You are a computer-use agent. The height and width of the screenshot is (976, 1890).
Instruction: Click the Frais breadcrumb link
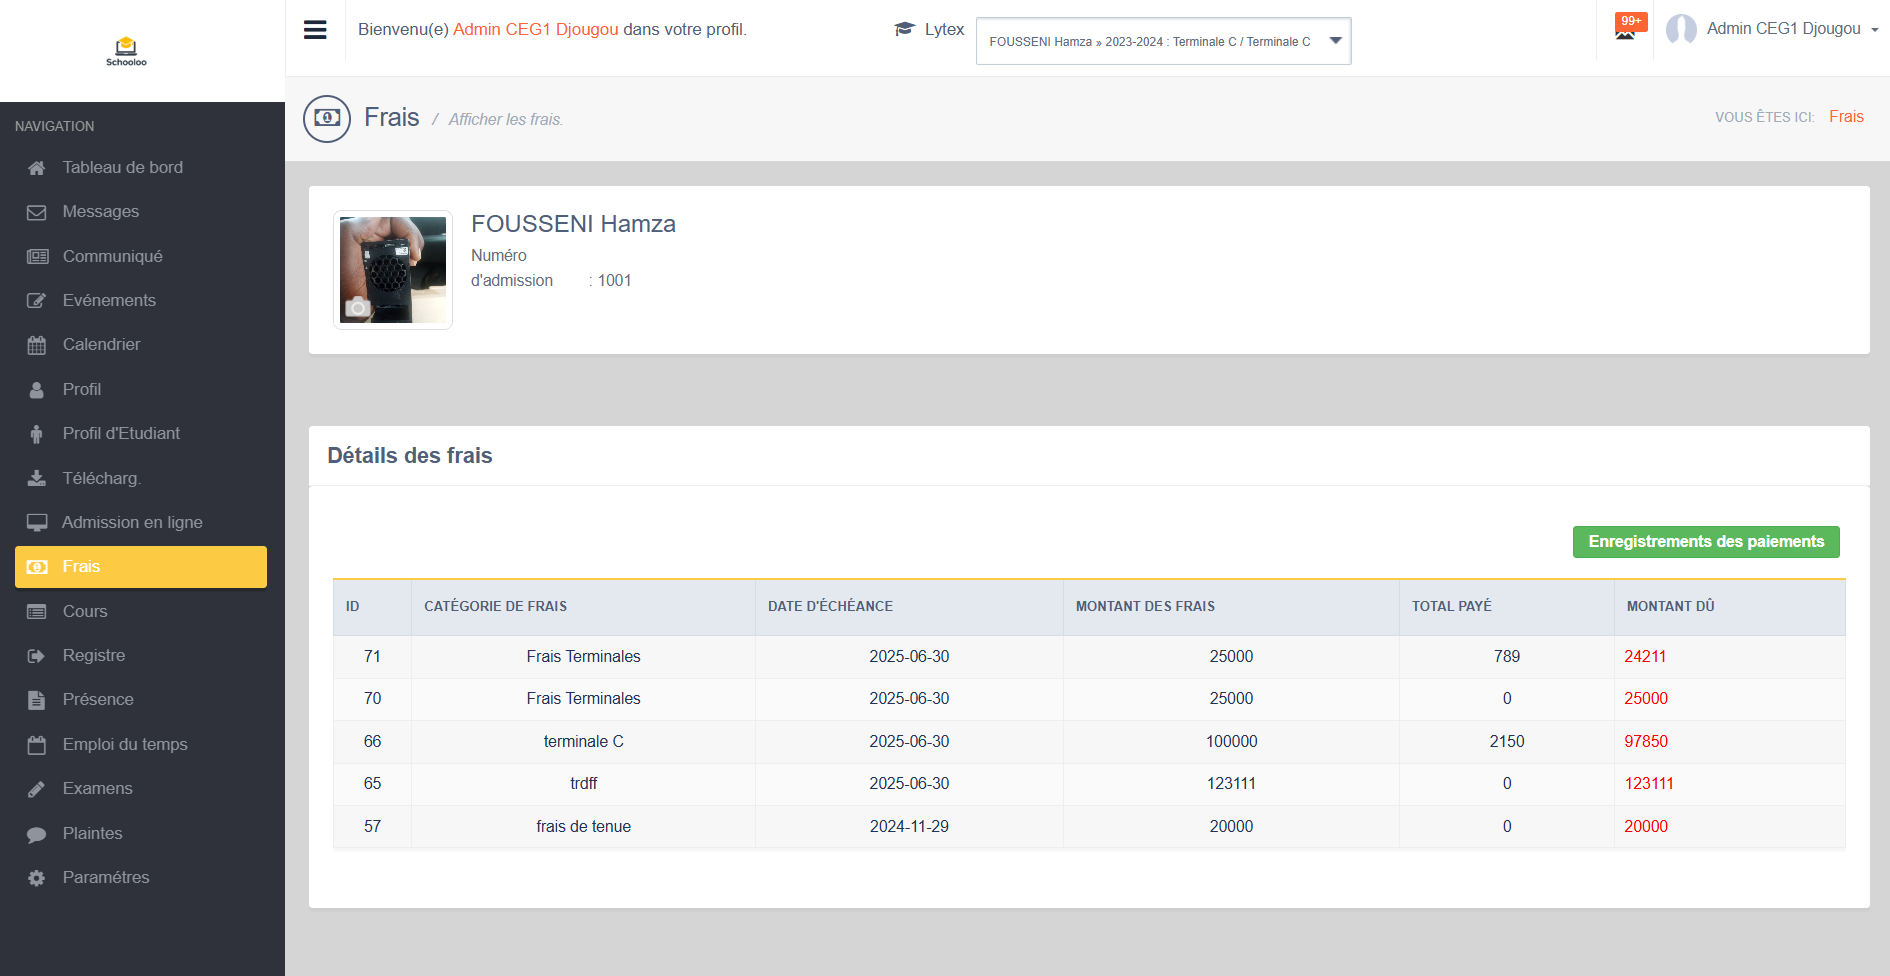coord(1846,117)
